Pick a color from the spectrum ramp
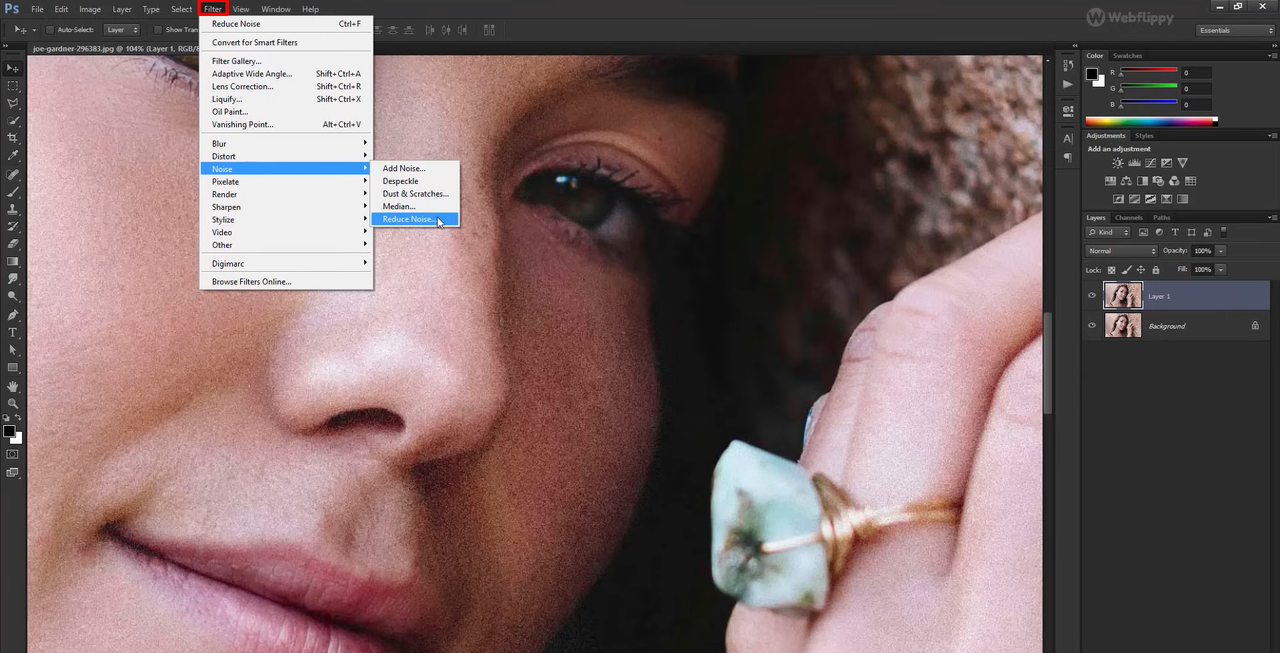Viewport: 1280px width, 653px height. (x=1150, y=121)
